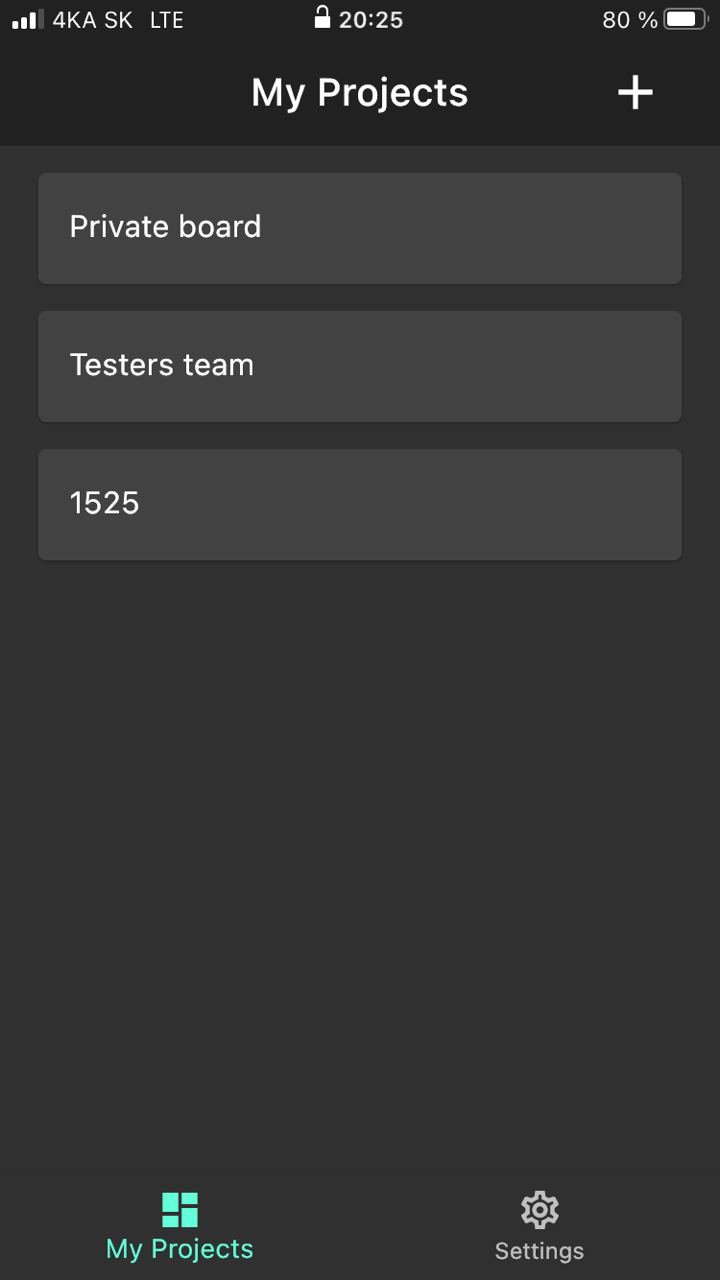Tap the lock icon in the status bar
Image resolution: width=720 pixels, height=1280 pixels.
click(x=323, y=18)
